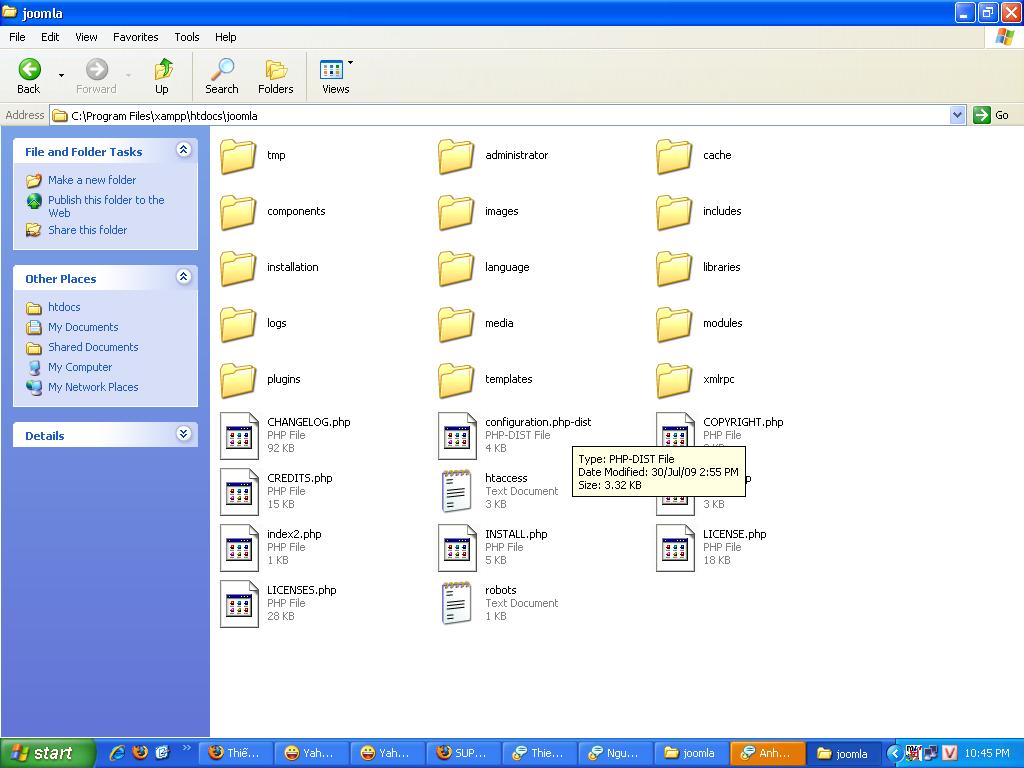Select the installation folder icon
Image resolution: width=1024 pixels, height=768 pixels.
point(238,268)
